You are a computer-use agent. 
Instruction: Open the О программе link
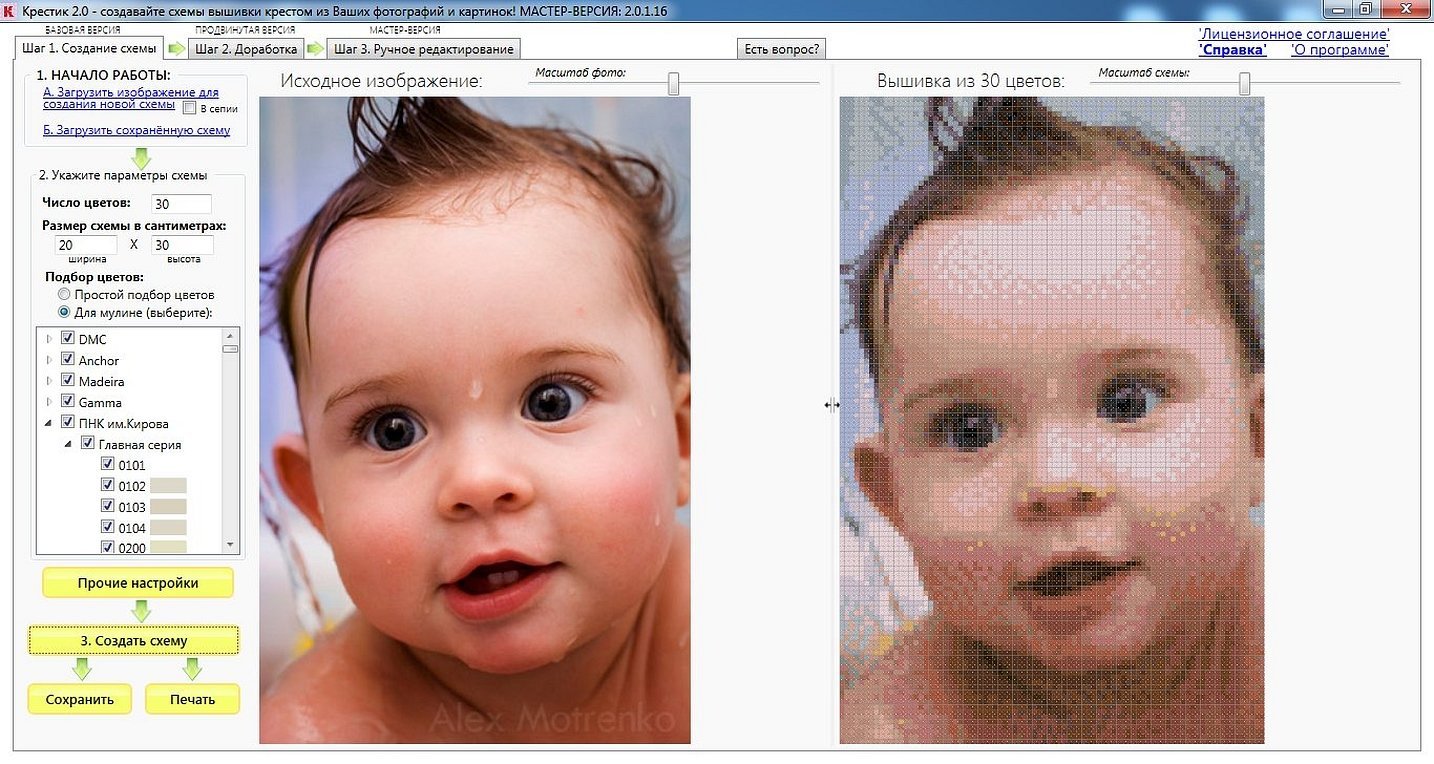click(1340, 50)
